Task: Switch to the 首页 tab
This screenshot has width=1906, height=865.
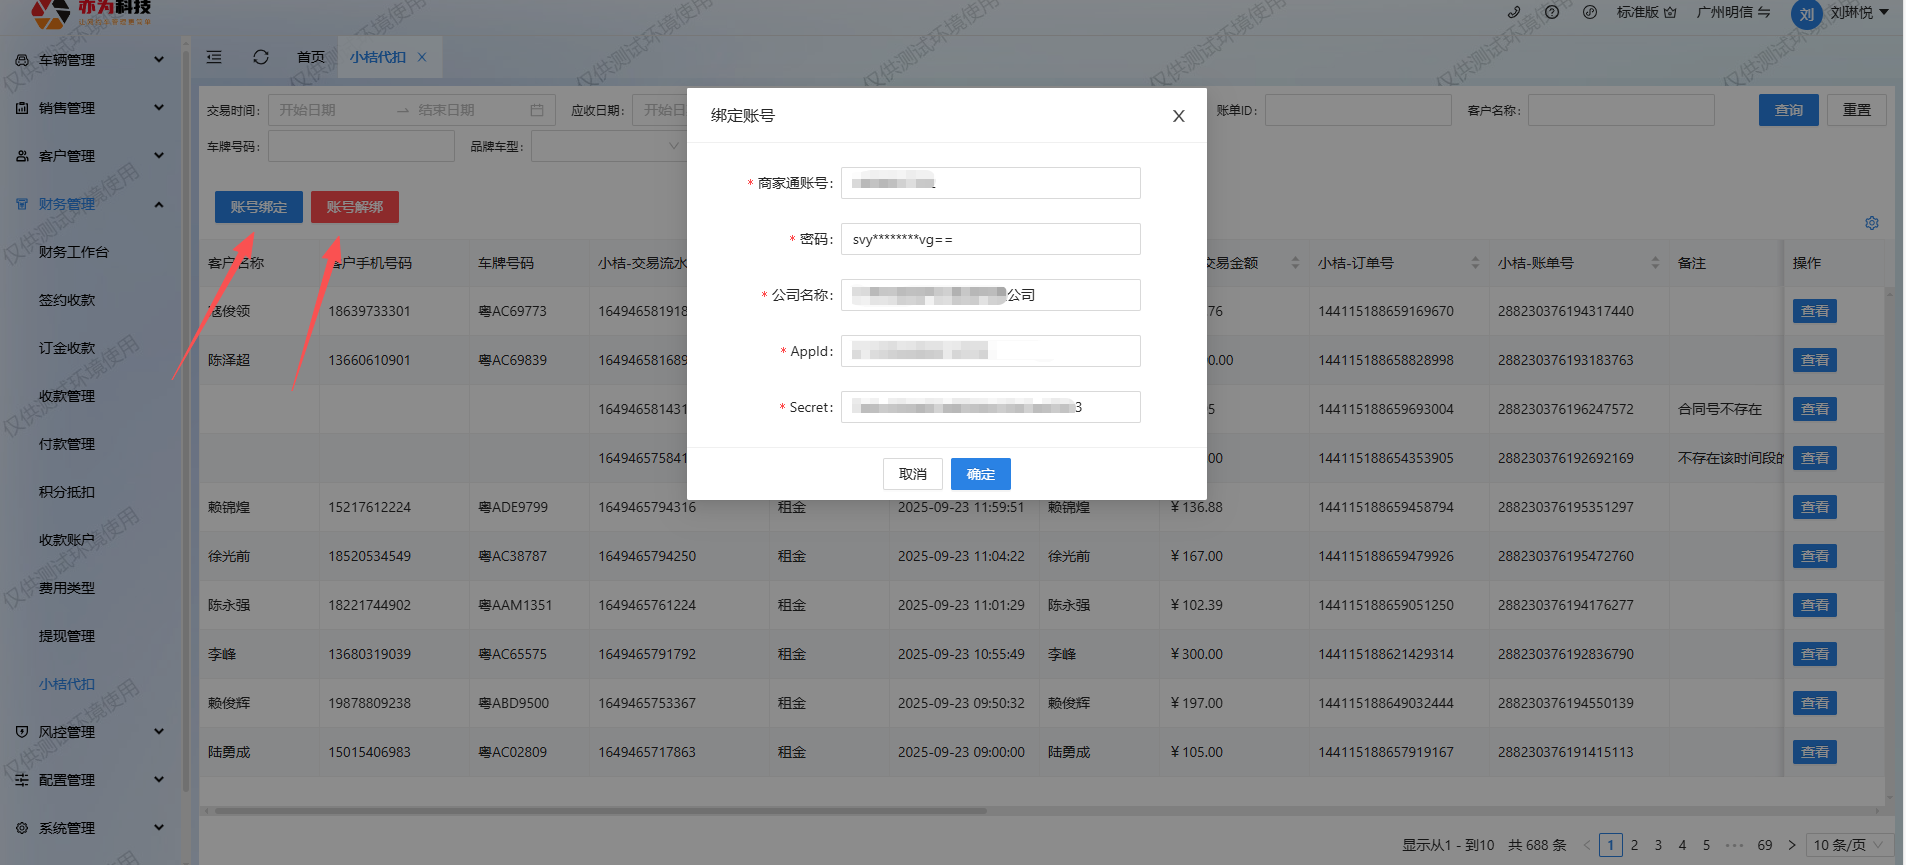Action: tap(311, 57)
